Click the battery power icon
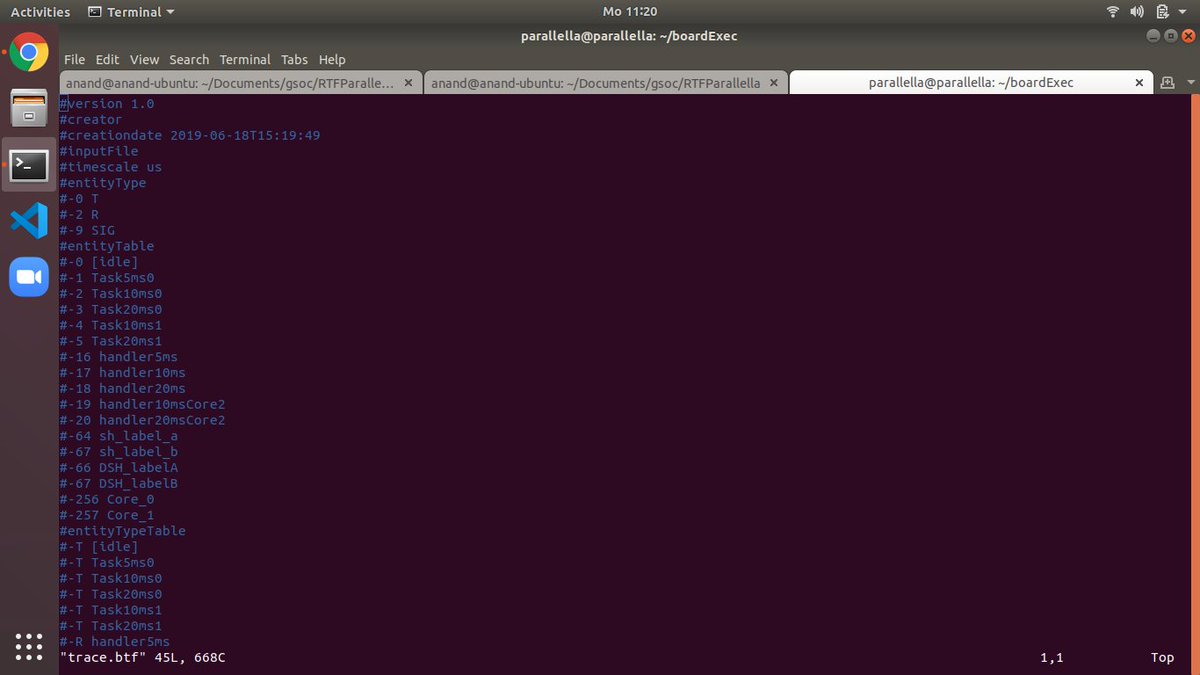Screen dimensions: 1200x675 pyautogui.click(x=1162, y=12)
